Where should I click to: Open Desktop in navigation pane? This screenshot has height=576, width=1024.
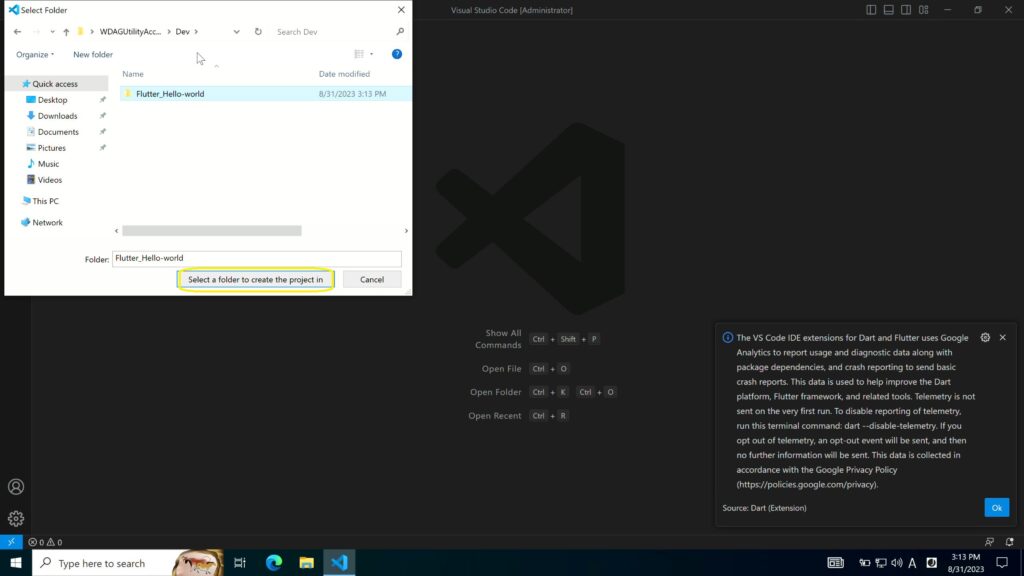point(52,100)
